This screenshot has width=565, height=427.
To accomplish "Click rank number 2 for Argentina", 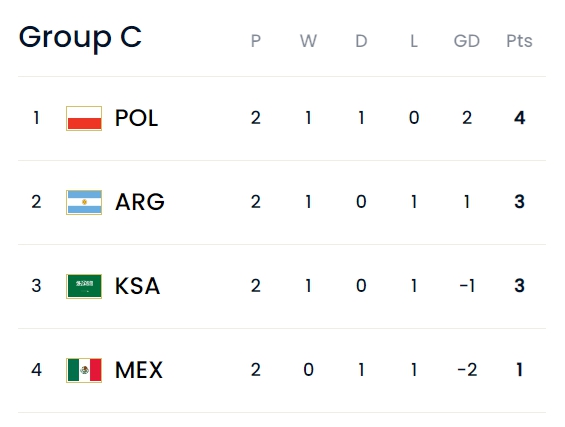I will pos(36,202).
